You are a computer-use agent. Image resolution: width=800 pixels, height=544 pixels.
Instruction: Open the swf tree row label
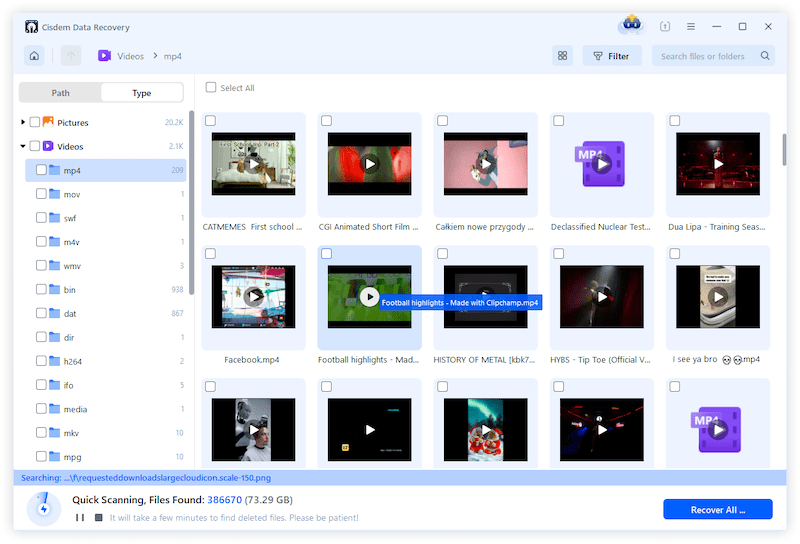pos(70,218)
